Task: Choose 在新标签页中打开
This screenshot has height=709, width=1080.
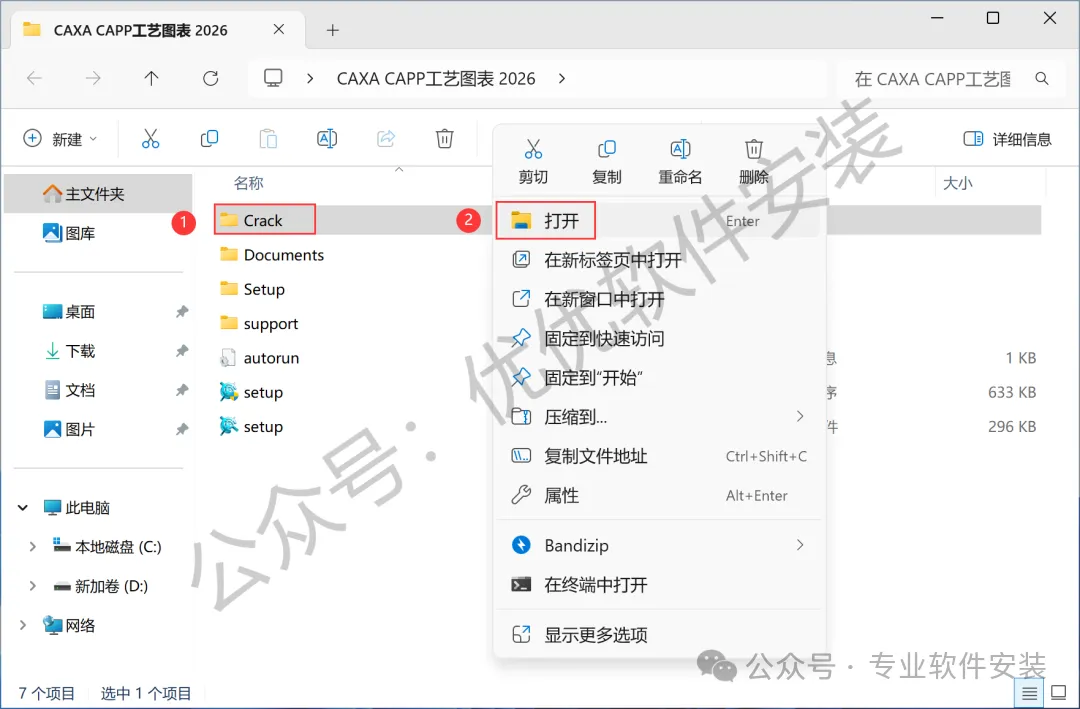Action: 658,260
